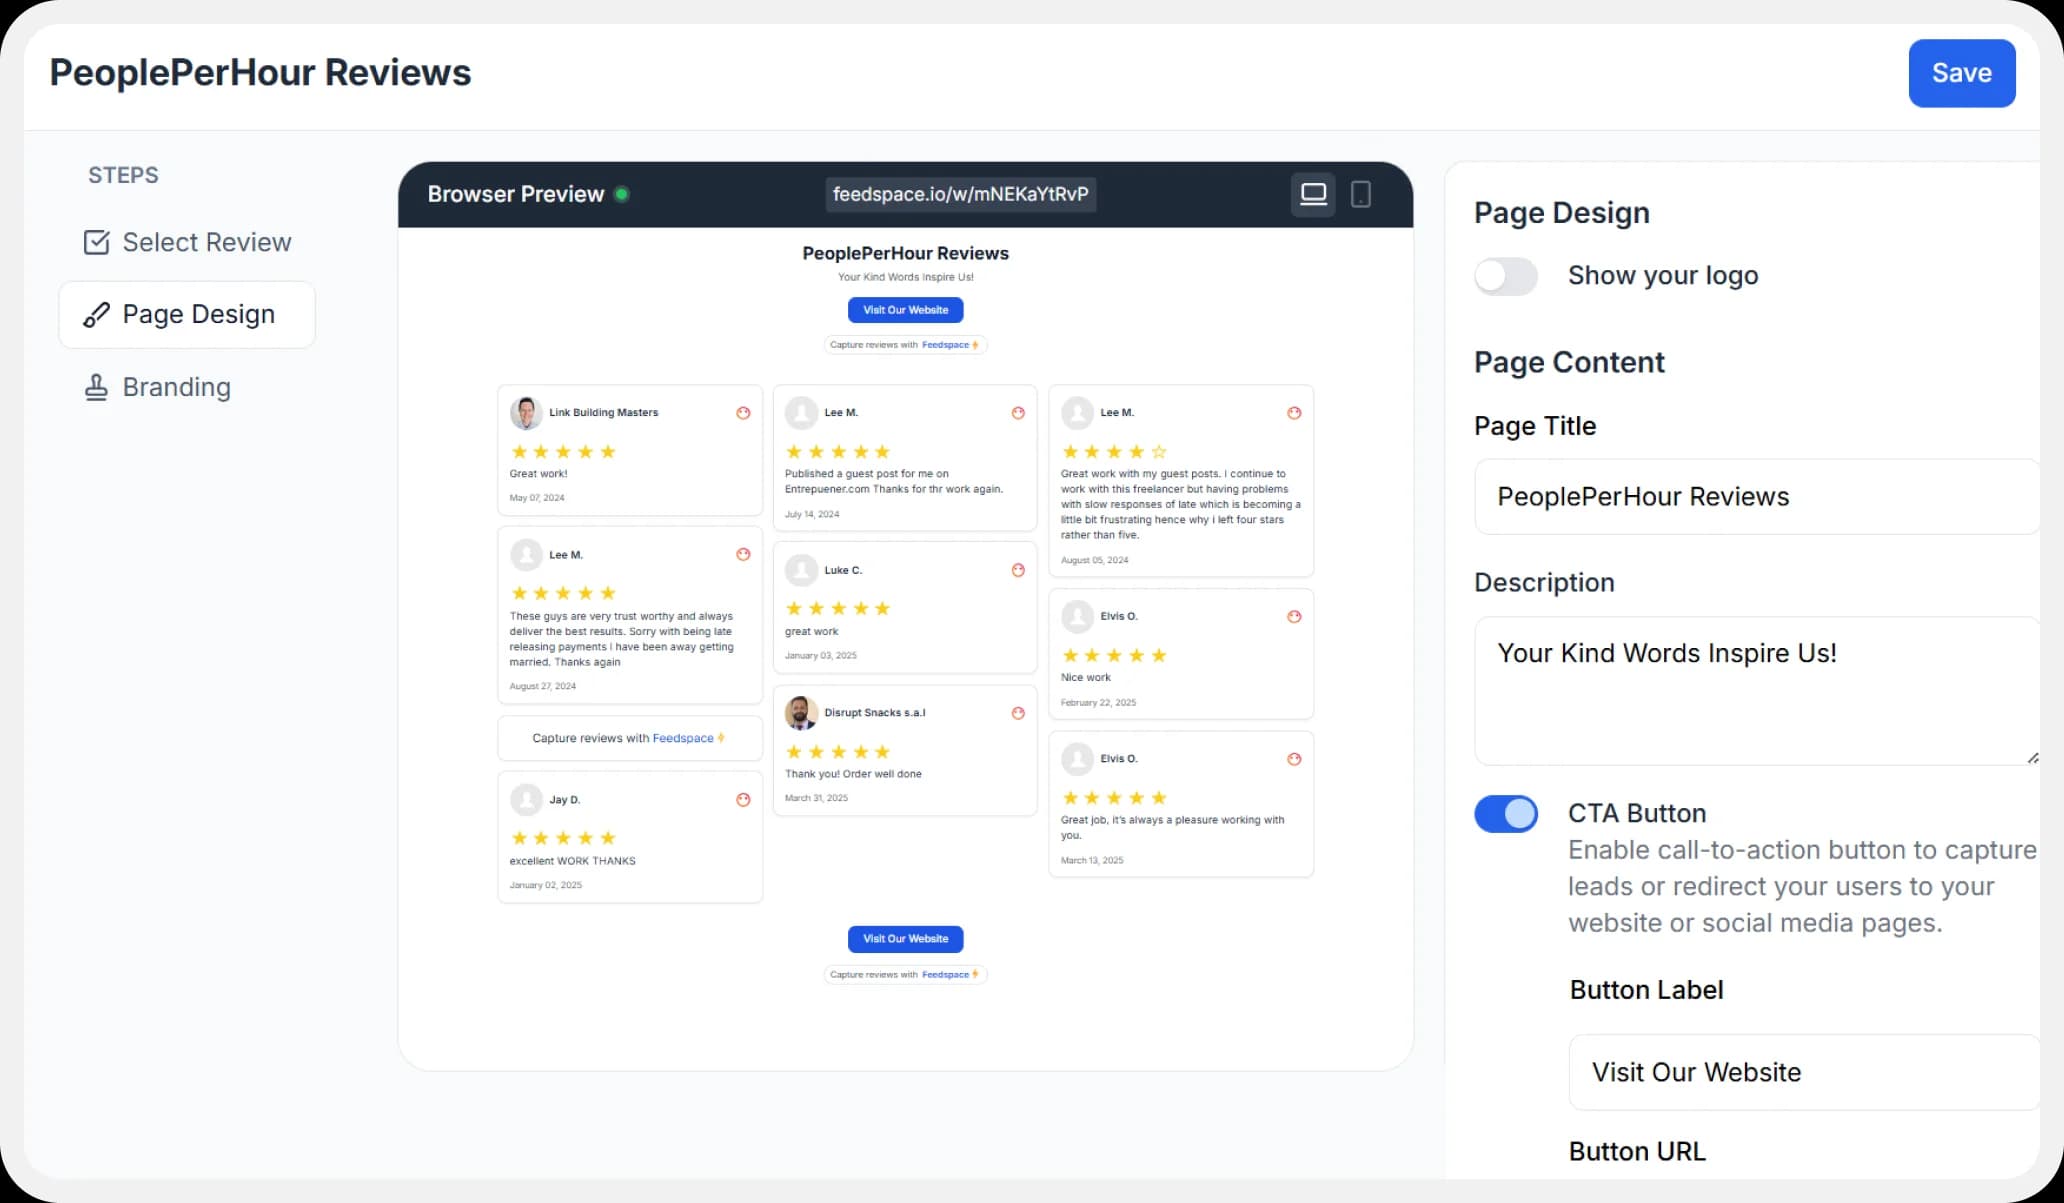Click Luke C. review source icon
This screenshot has width=2064, height=1203.
click(x=1018, y=570)
